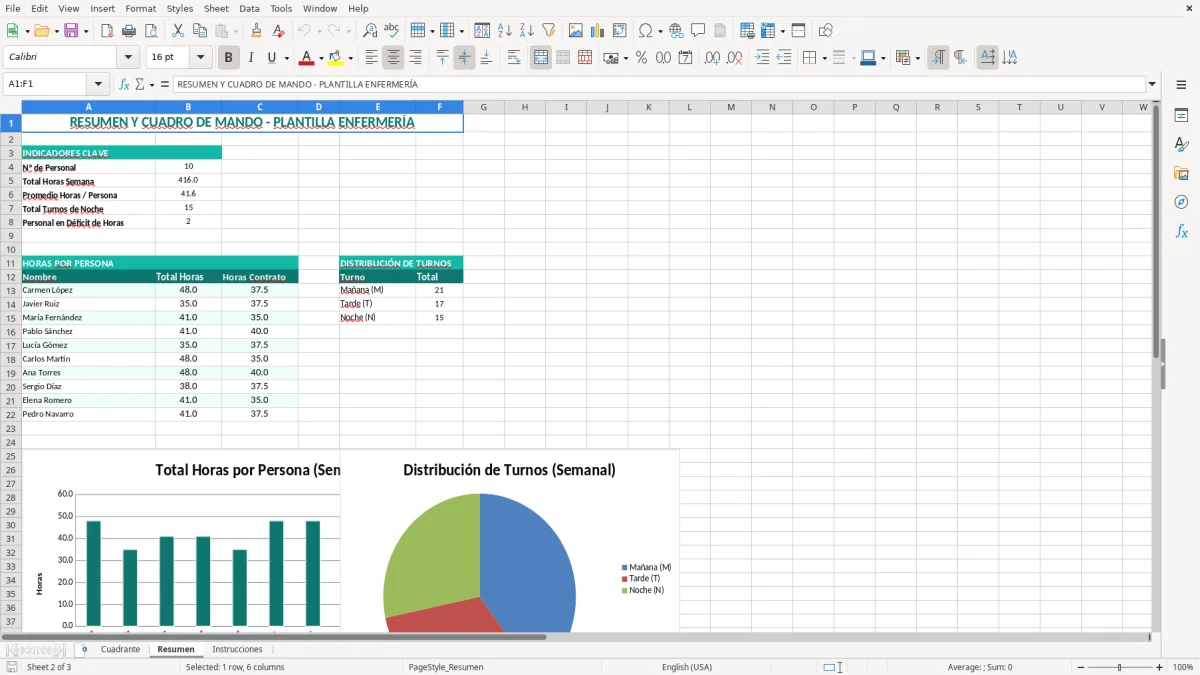1200x675 pixels.
Task: Insert Image icon
Action: click(576, 31)
